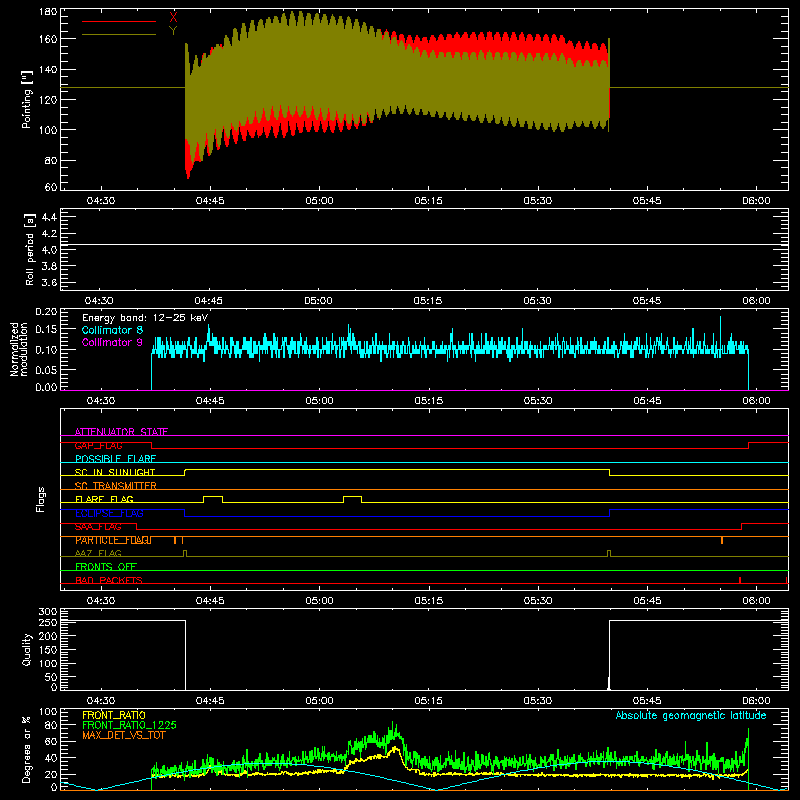Select the SAA_FLAG label
Viewport: 800px width, 800px height.
[x=98, y=527]
